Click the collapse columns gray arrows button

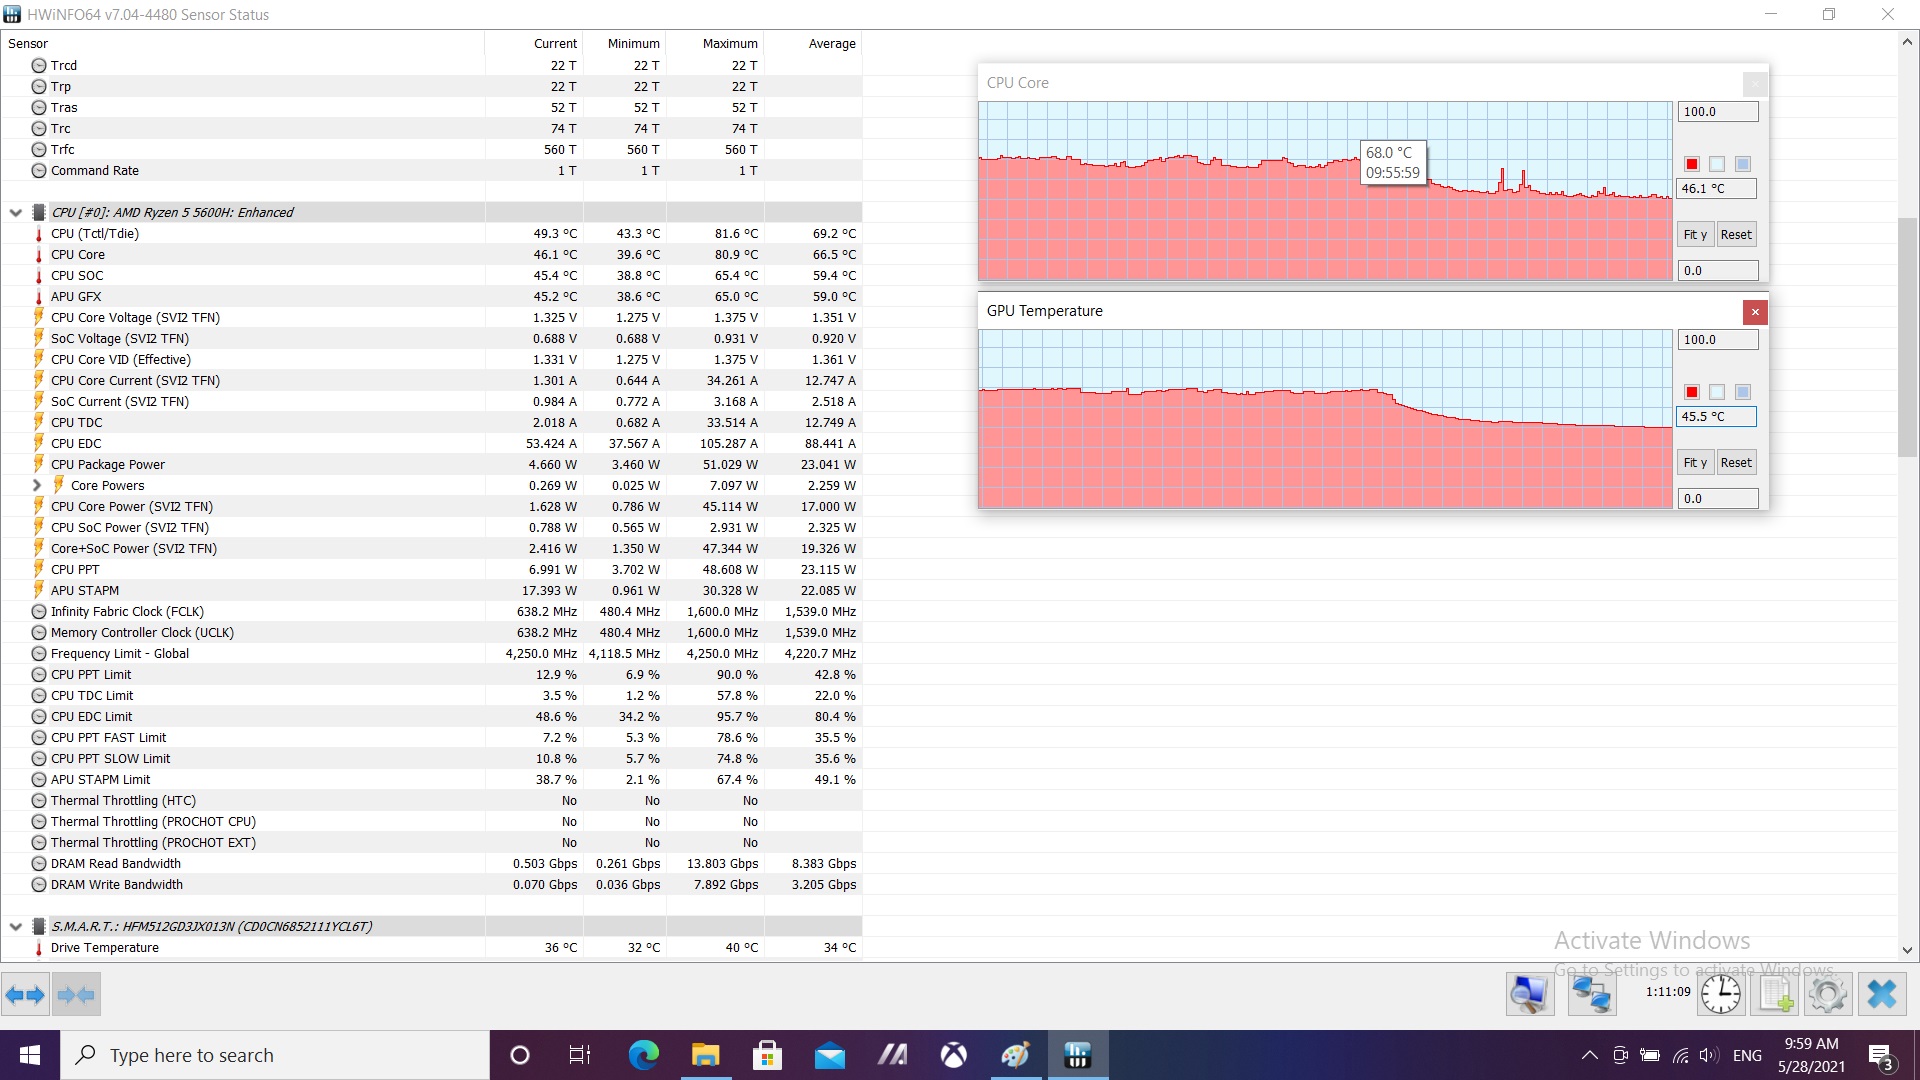[x=76, y=995]
